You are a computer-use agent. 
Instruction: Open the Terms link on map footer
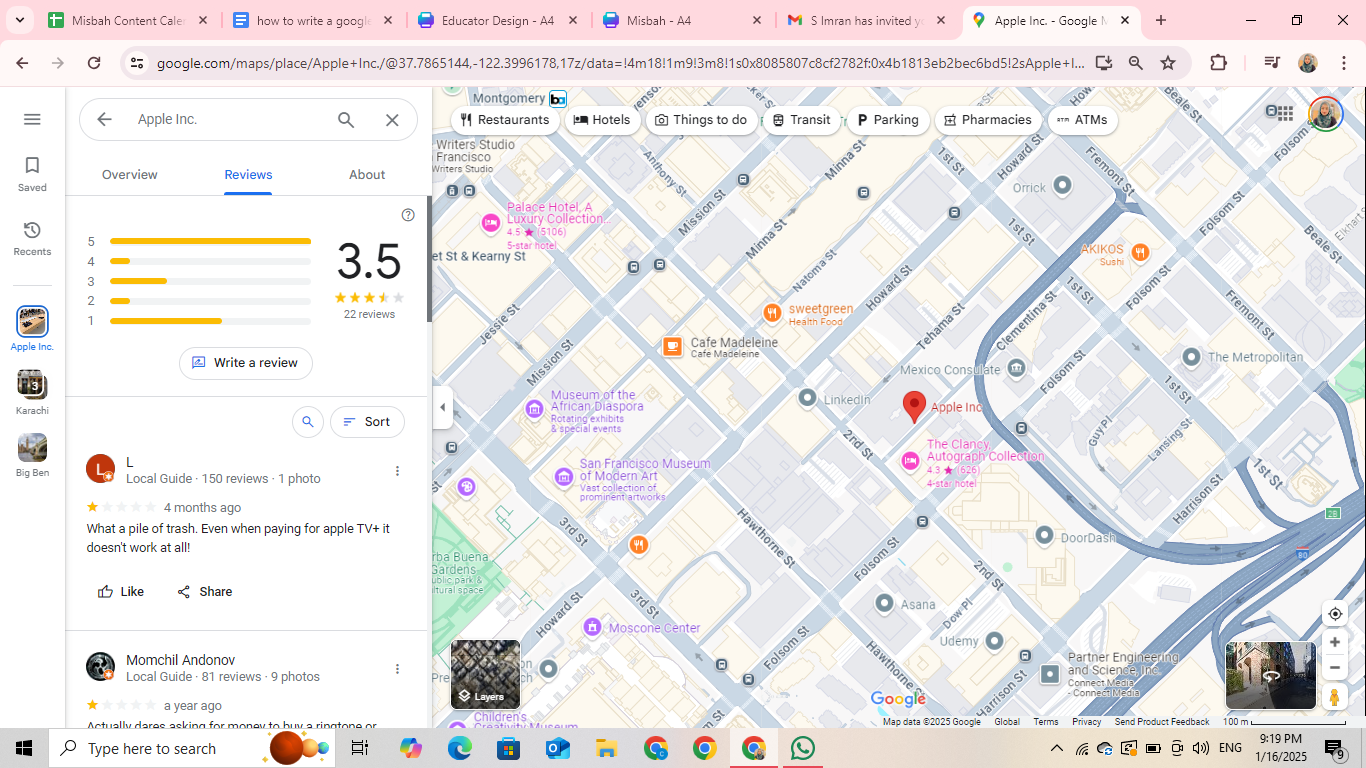point(1046,722)
